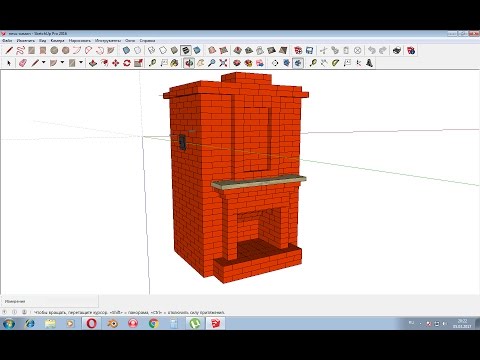Open the Справка menu
Screen dimensions: 480x360
click(147, 41)
